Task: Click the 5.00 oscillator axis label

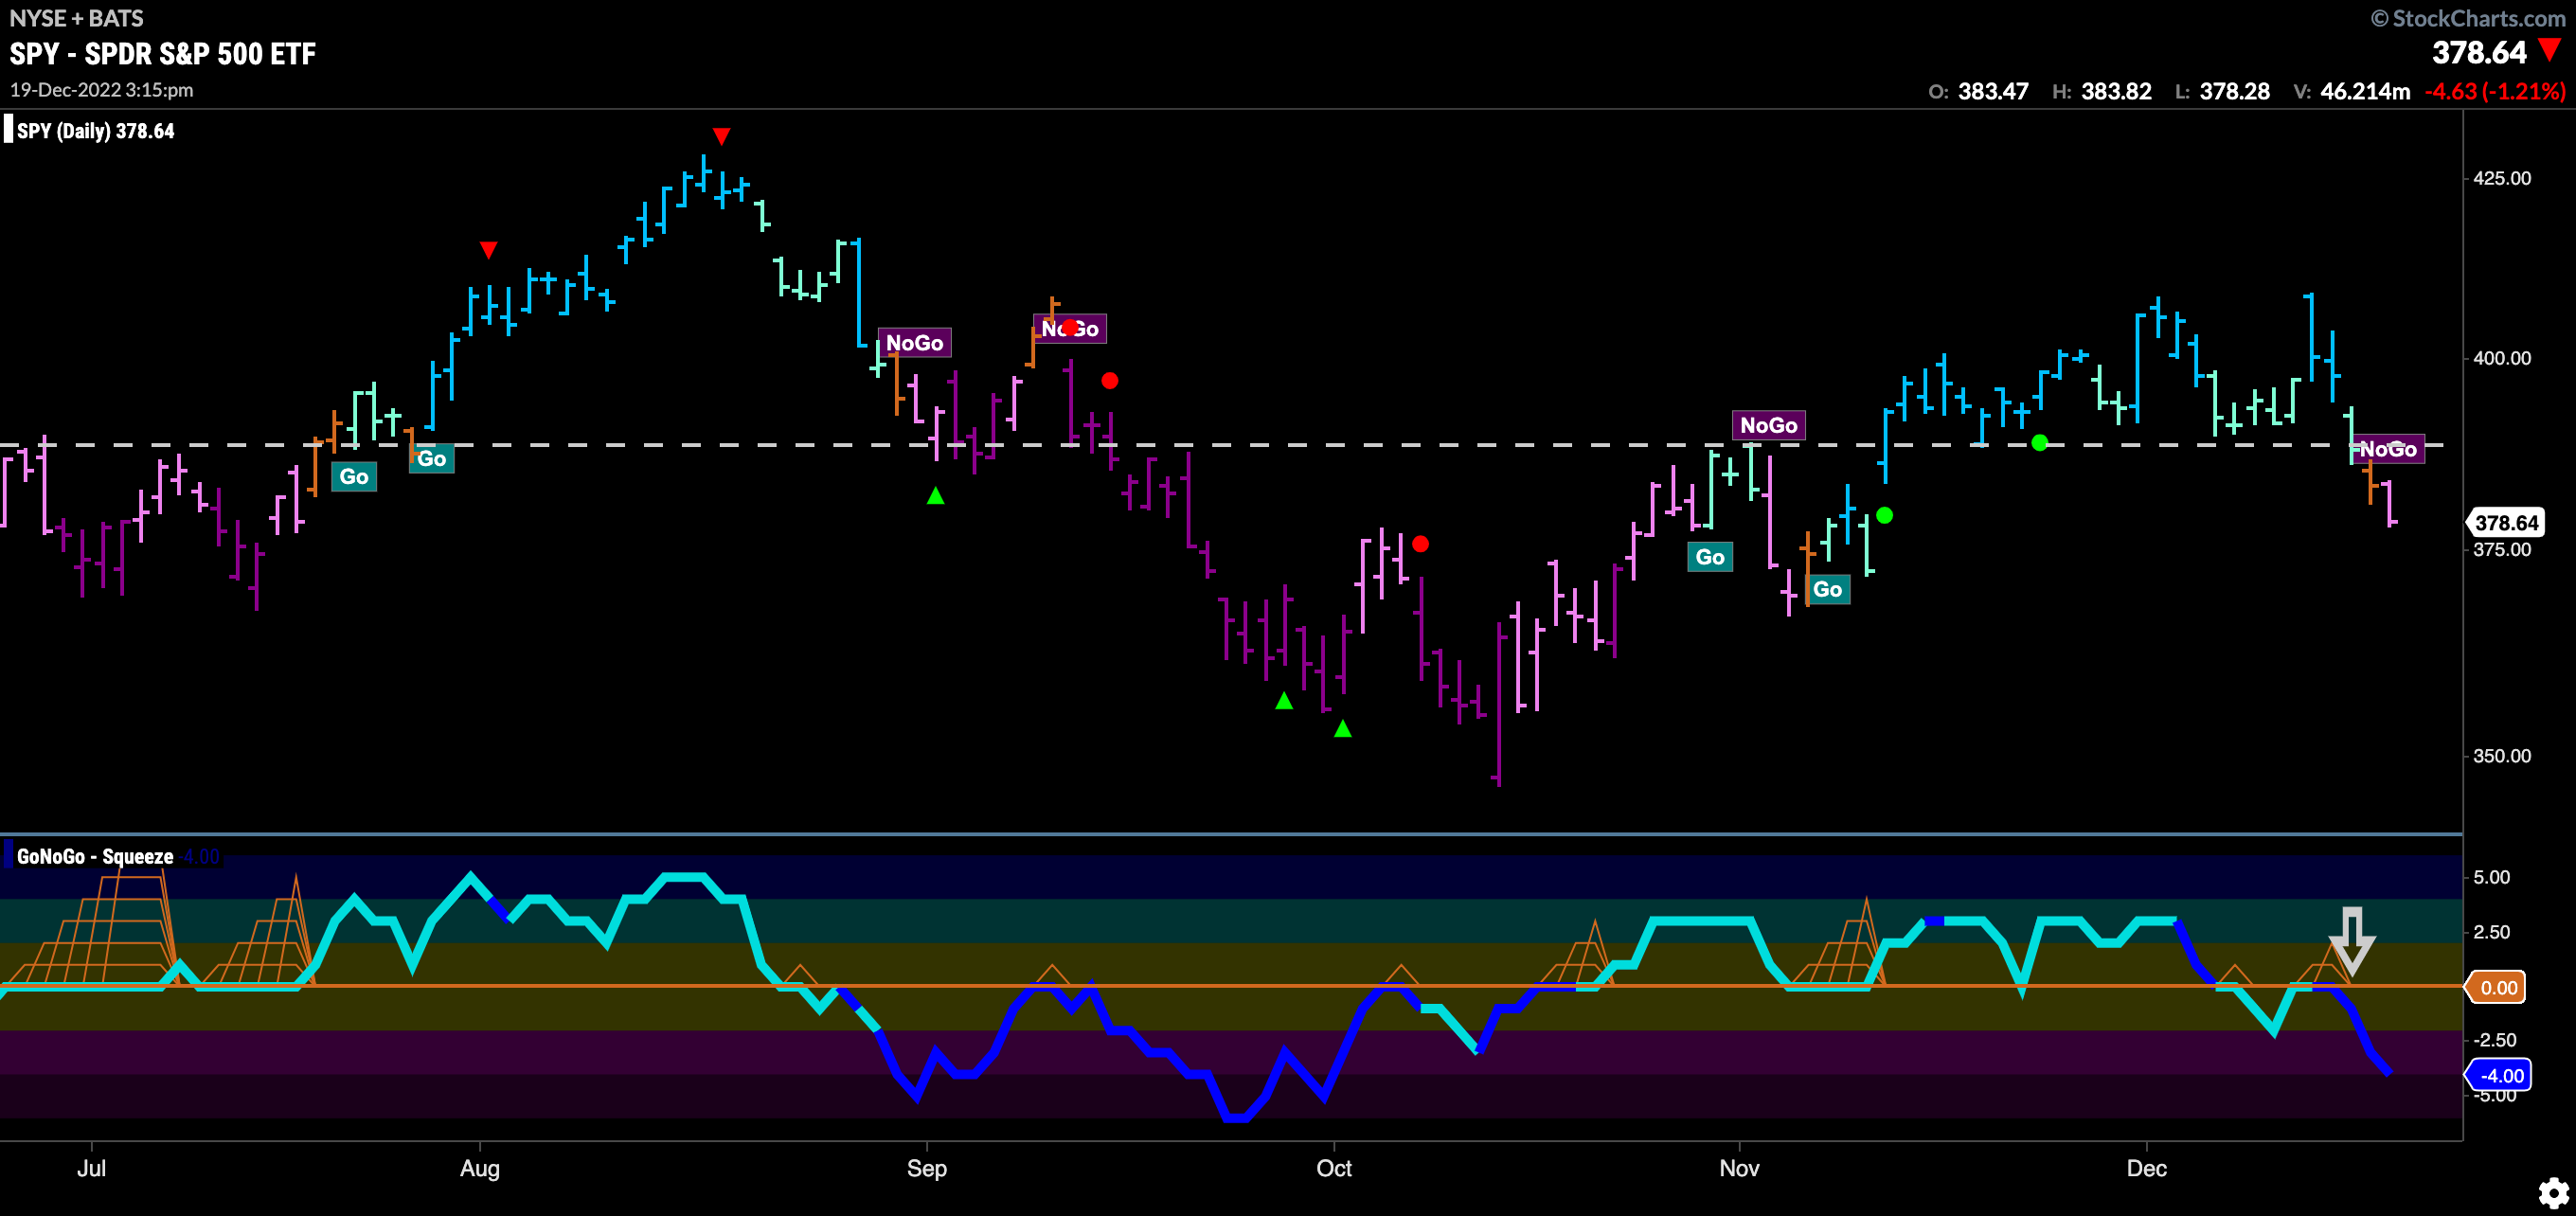Action: click(x=2491, y=877)
